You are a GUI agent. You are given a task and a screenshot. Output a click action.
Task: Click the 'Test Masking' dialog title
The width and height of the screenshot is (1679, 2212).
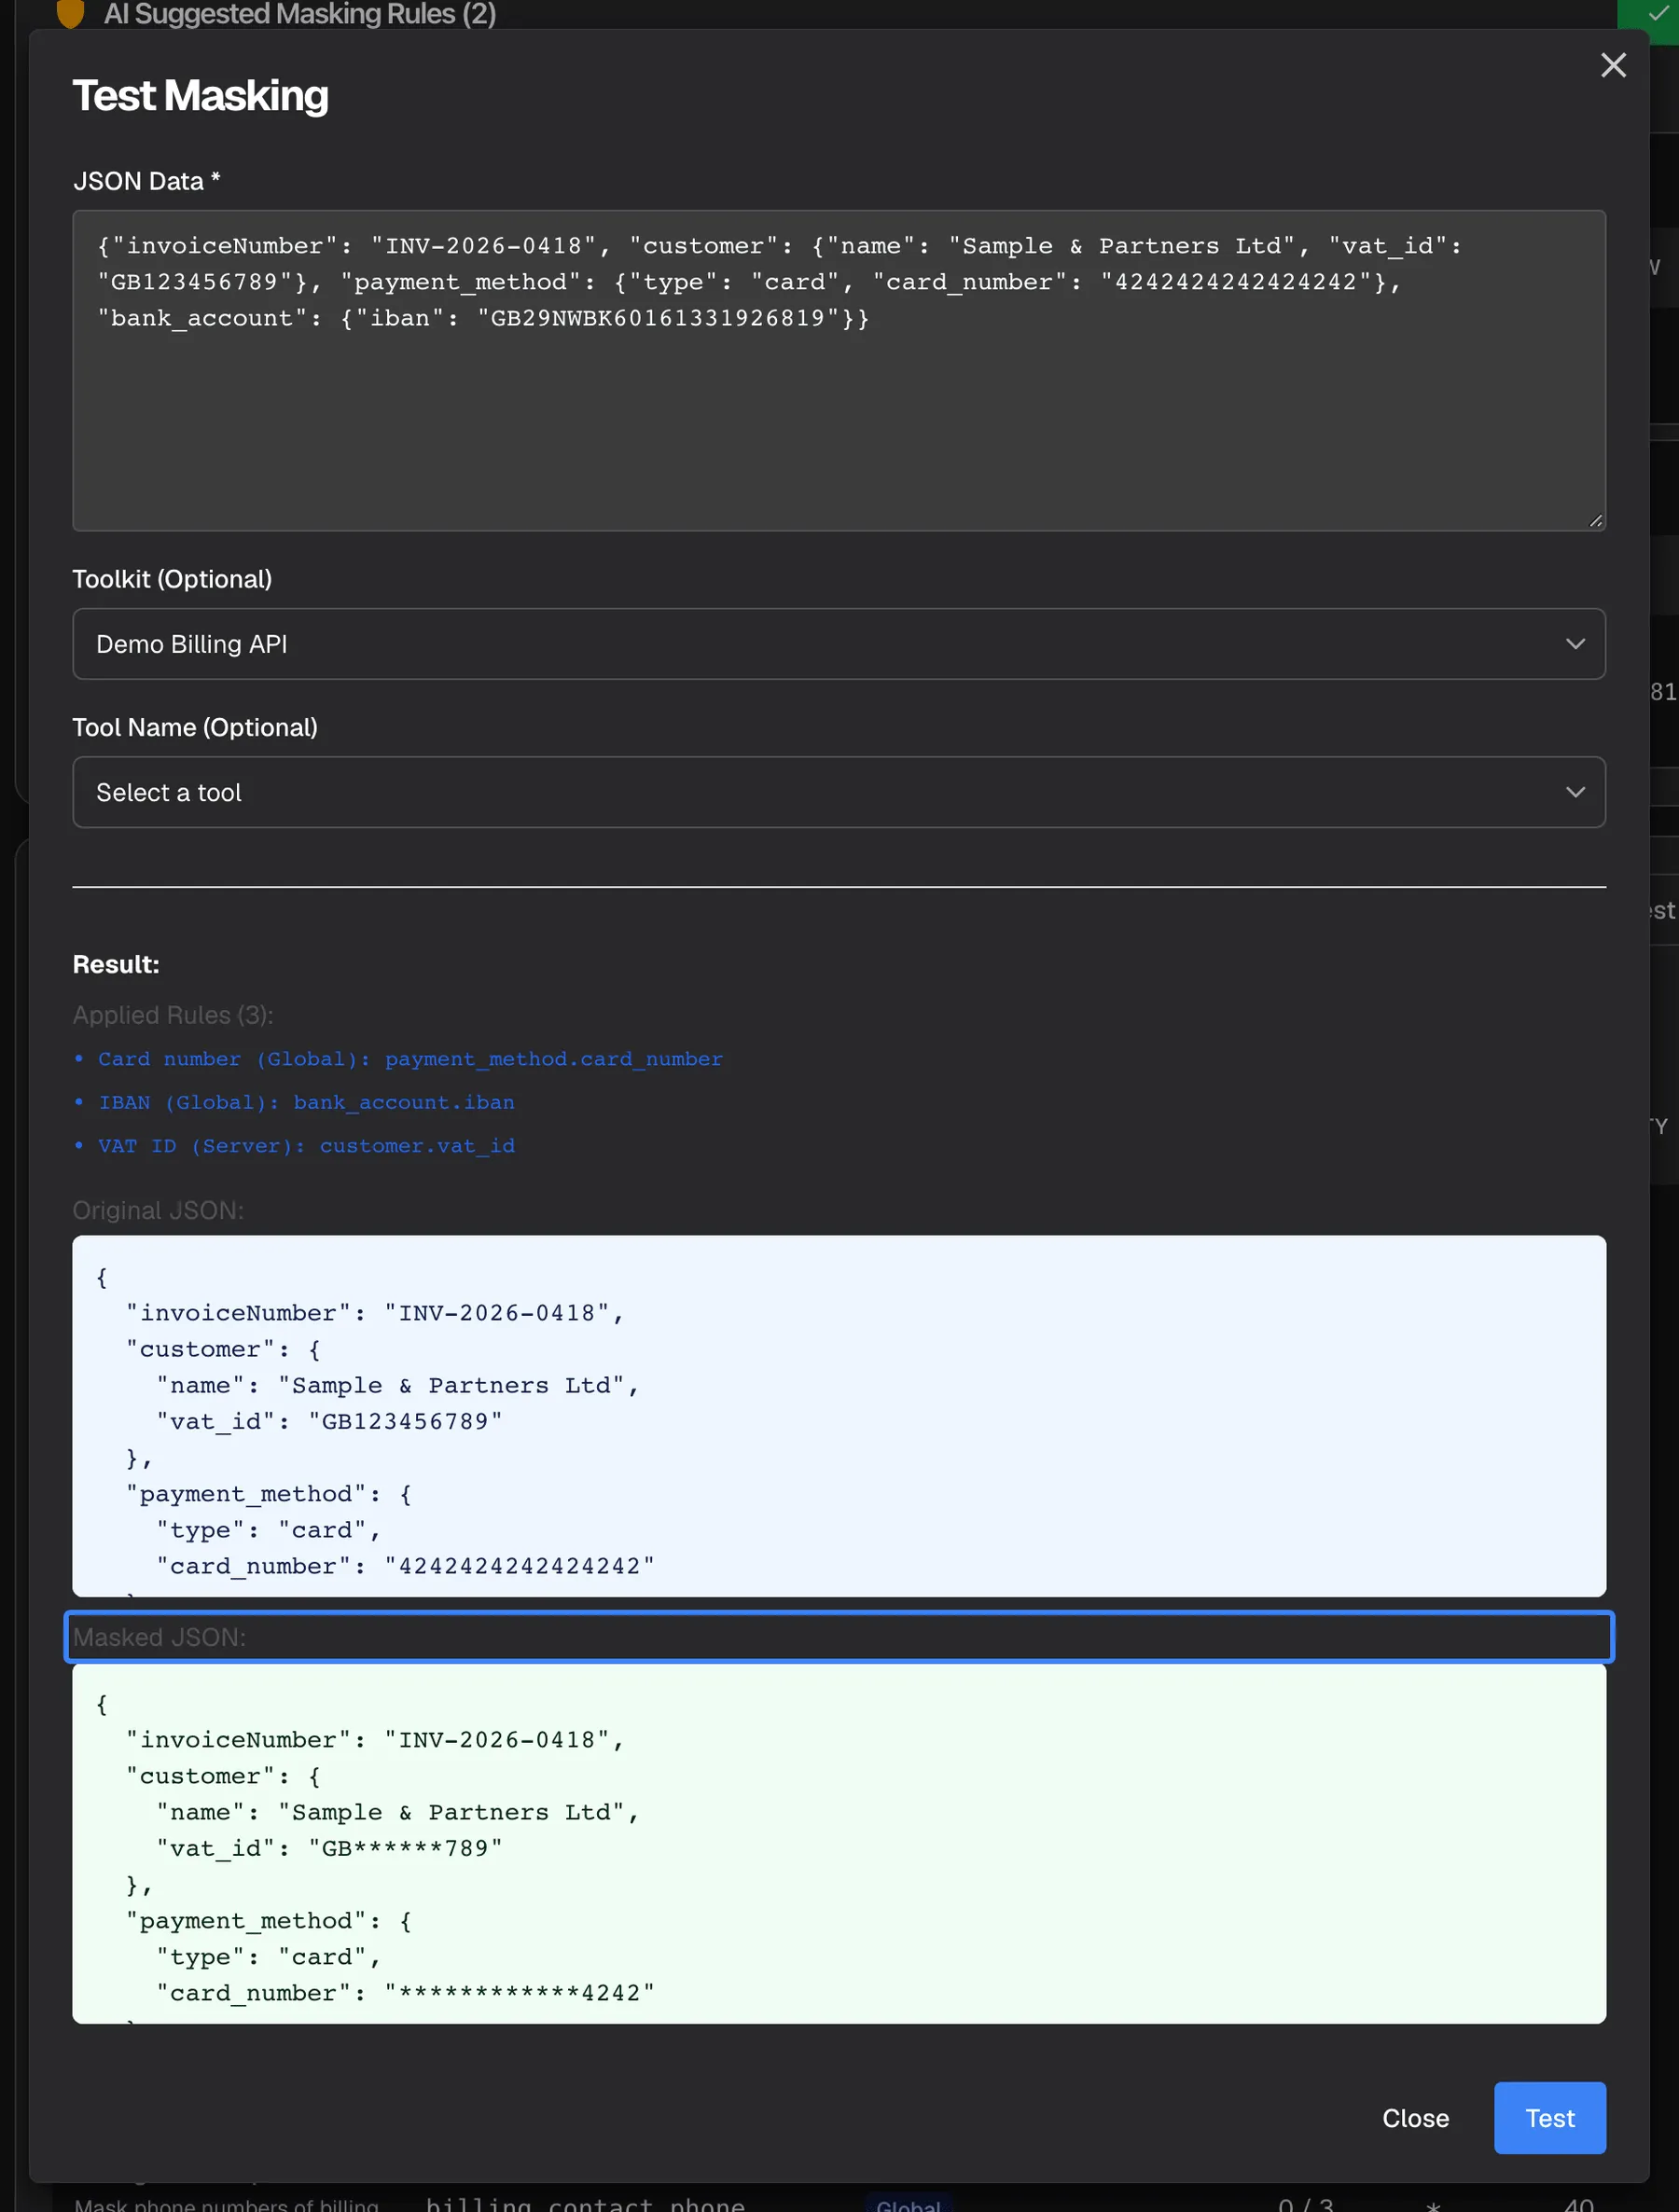pos(200,96)
